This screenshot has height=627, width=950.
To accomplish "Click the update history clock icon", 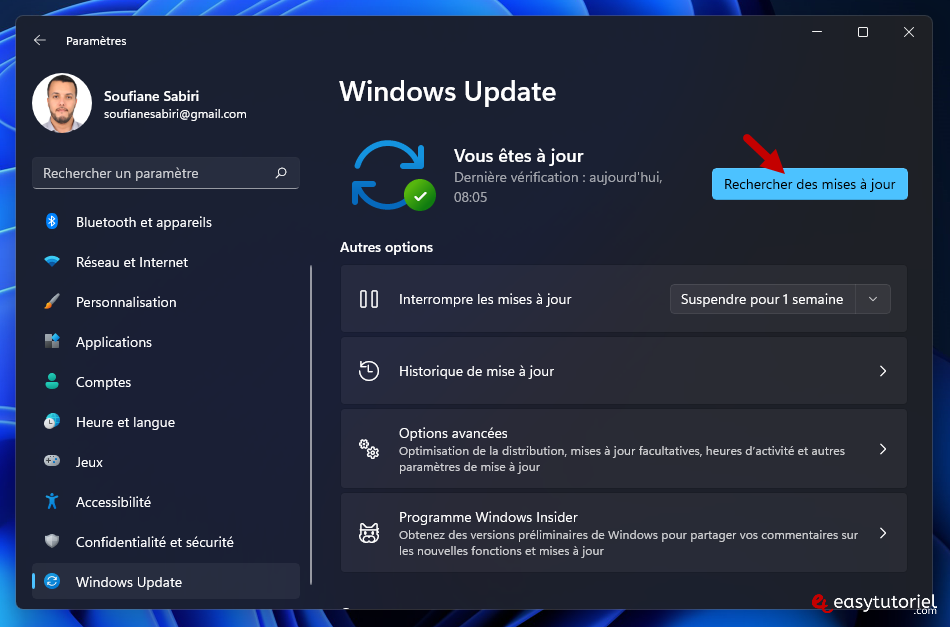I will [369, 371].
